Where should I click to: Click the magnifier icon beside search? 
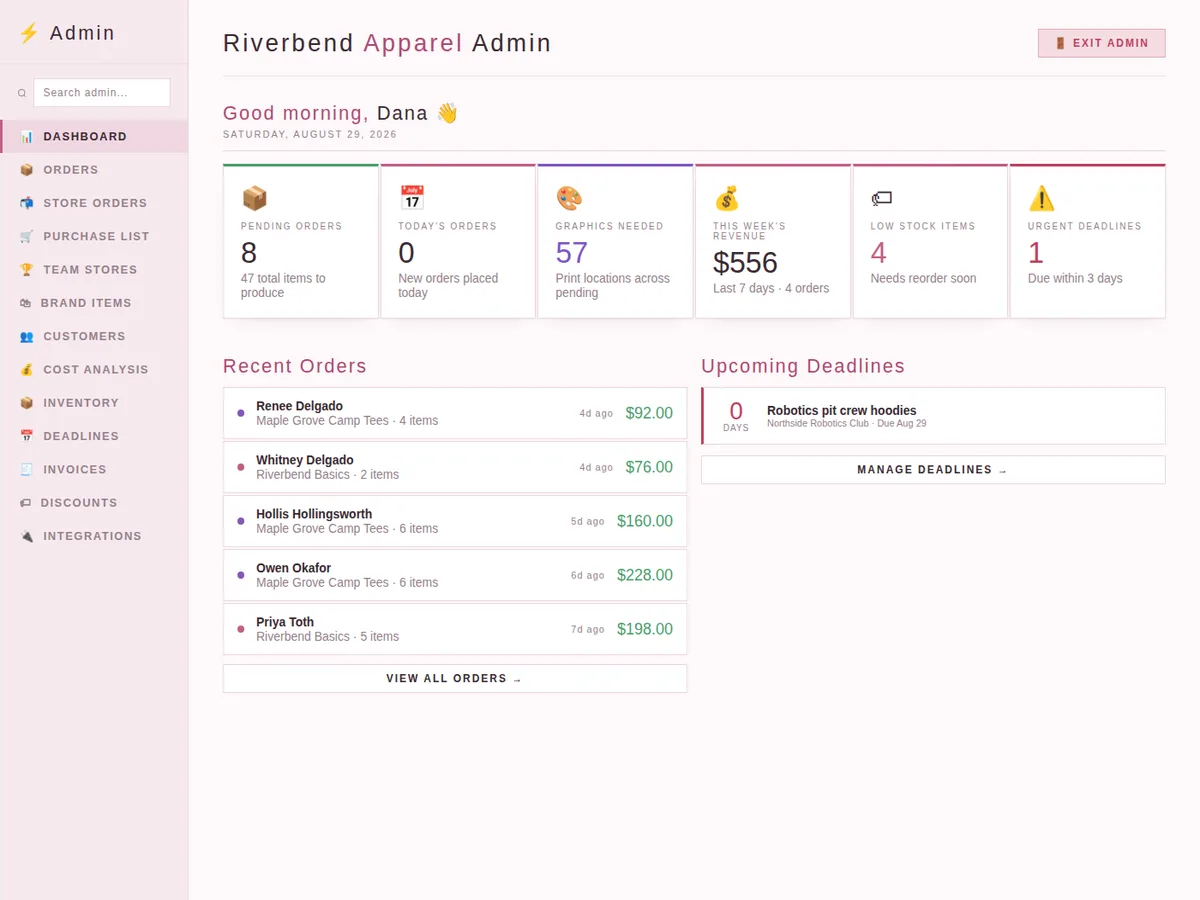(x=22, y=93)
